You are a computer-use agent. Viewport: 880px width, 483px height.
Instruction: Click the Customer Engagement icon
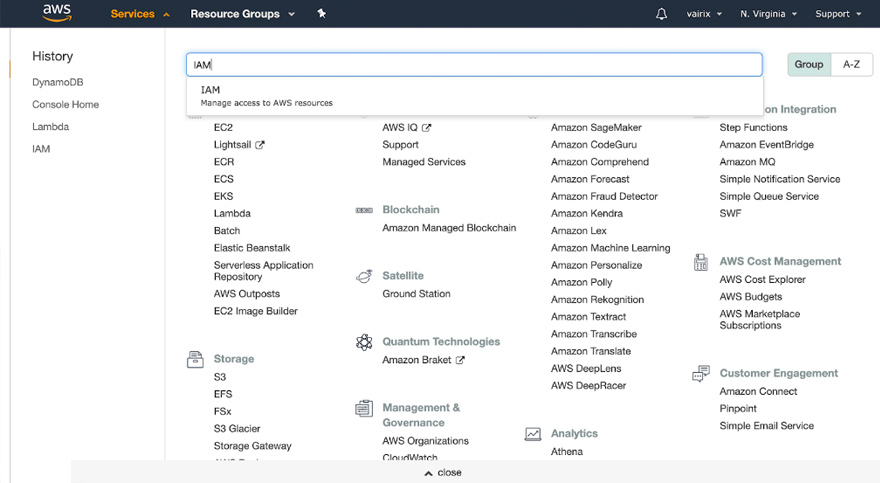[x=701, y=374]
